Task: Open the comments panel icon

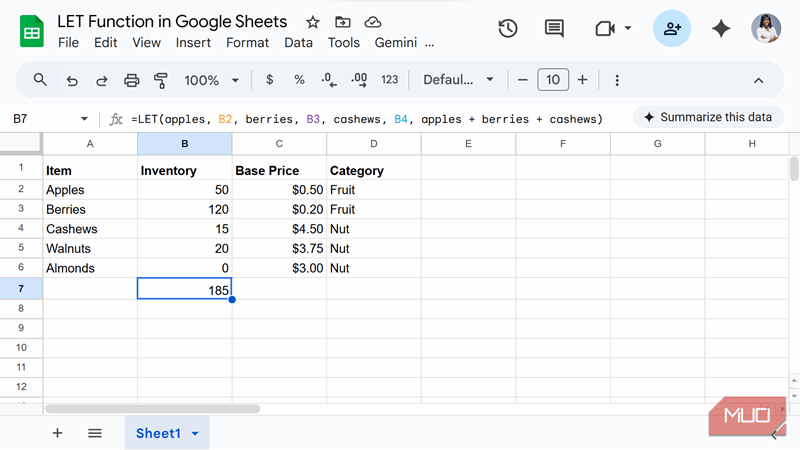Action: (554, 29)
